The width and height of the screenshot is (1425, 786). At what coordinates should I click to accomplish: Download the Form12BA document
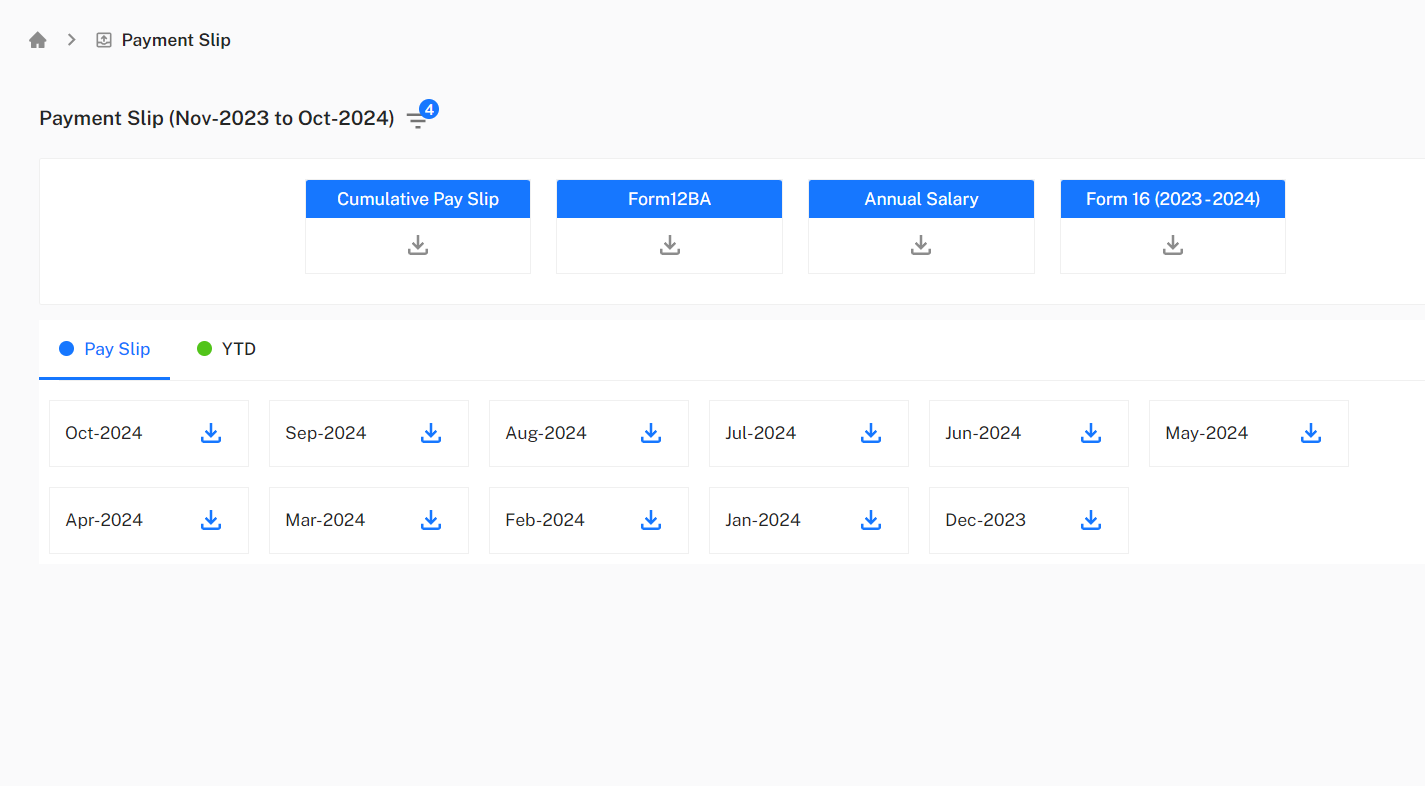click(669, 244)
